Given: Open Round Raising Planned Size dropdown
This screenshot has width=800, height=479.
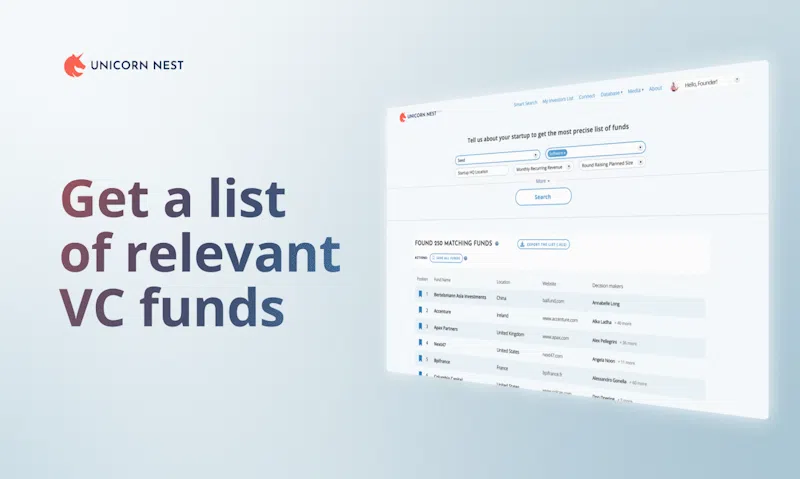Looking at the screenshot, I should [611, 164].
